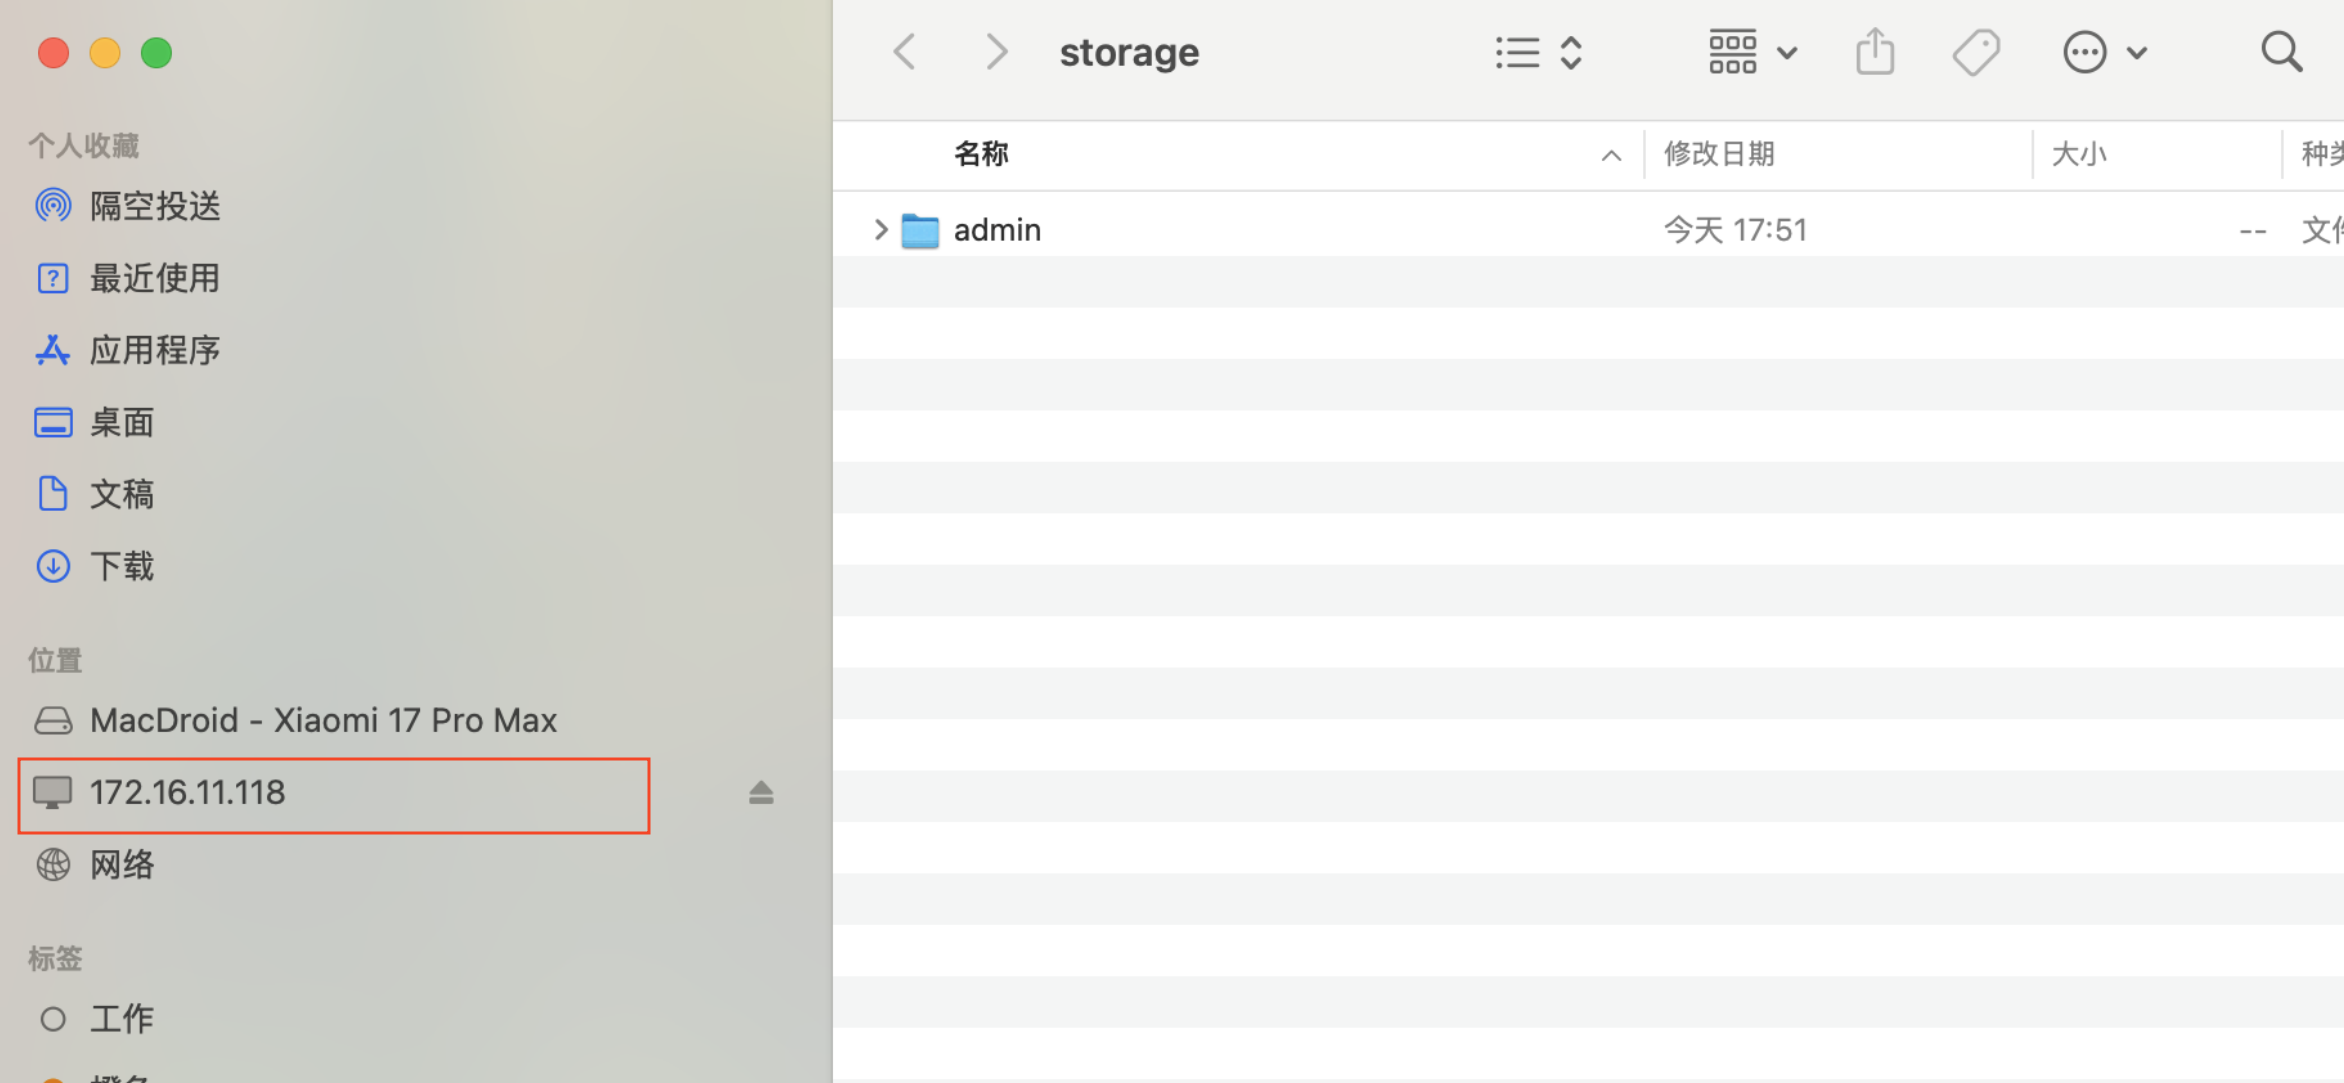Click the back navigation arrow
The width and height of the screenshot is (2344, 1083).
point(906,52)
